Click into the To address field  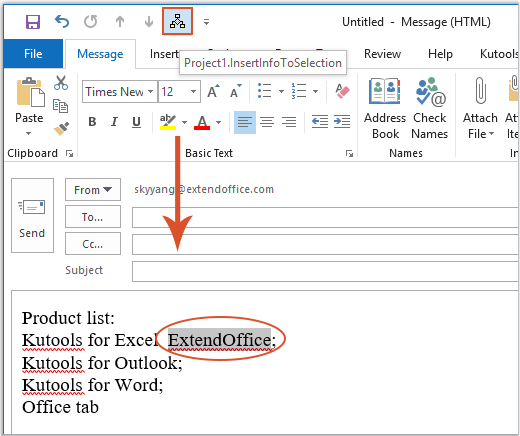pyautogui.click(x=325, y=217)
